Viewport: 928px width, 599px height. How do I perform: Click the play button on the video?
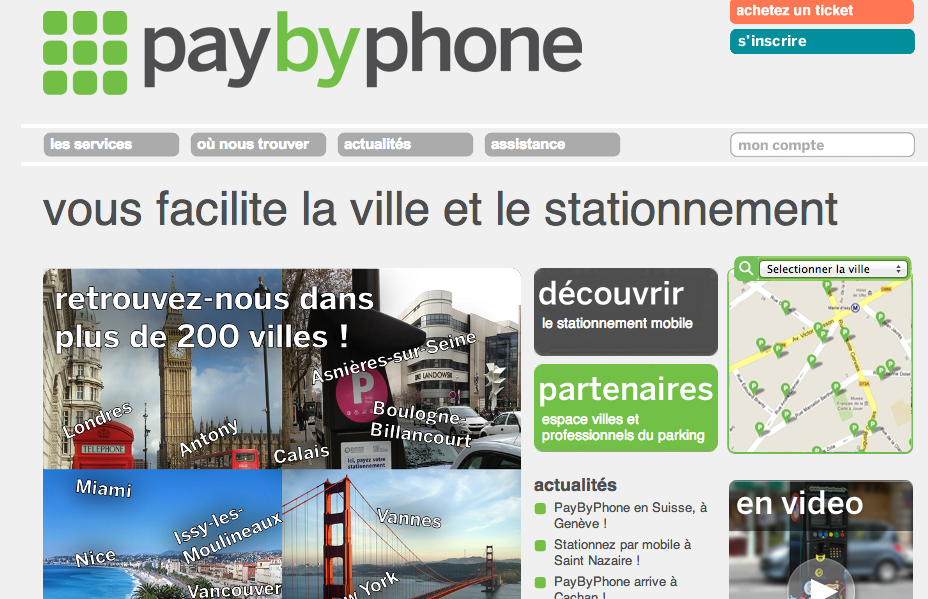coord(821,585)
